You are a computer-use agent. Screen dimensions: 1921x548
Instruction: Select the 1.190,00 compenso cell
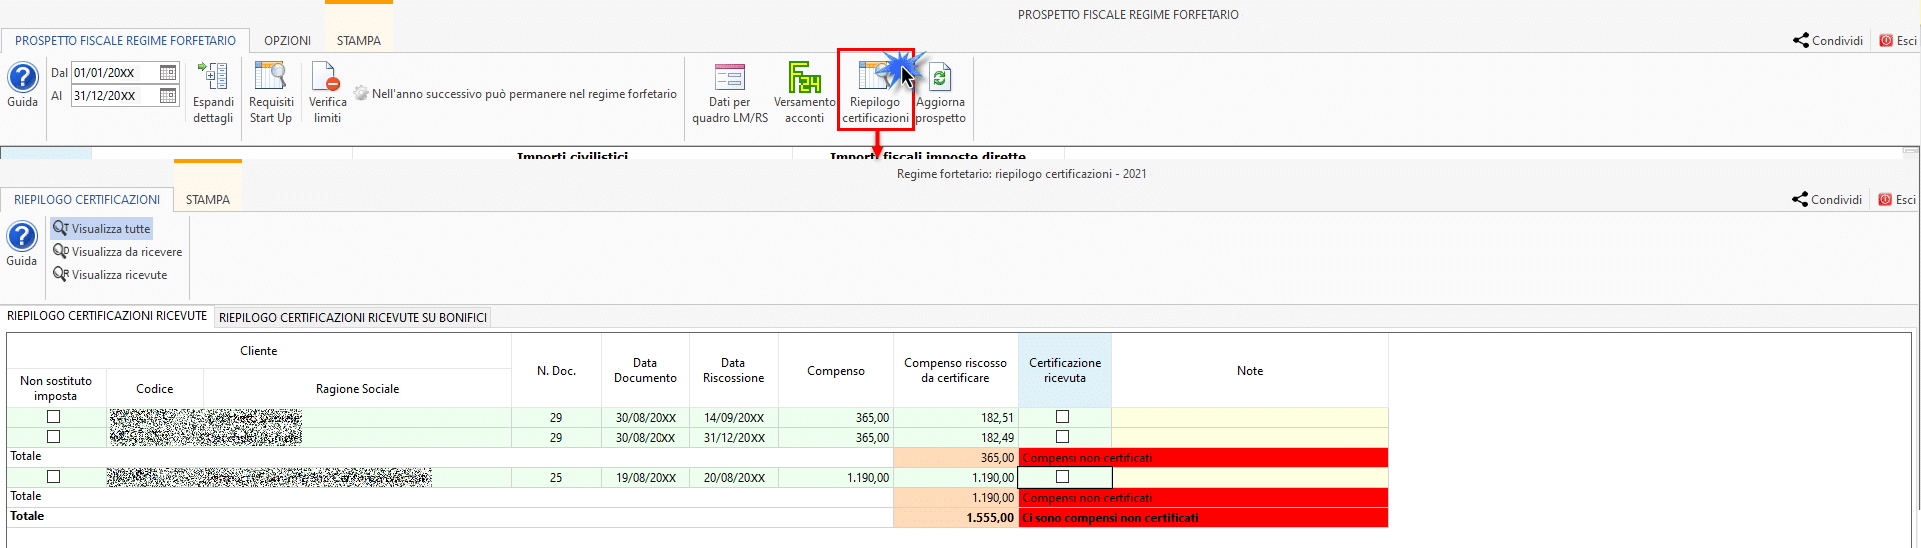(836, 478)
